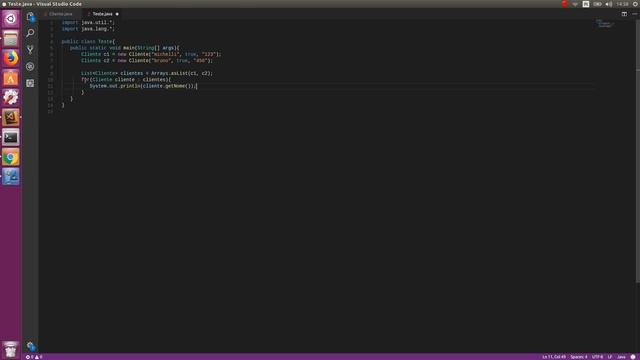The height and width of the screenshot is (360, 640).
Task: Click the launcher icon below Chrome
Action: [11, 176]
